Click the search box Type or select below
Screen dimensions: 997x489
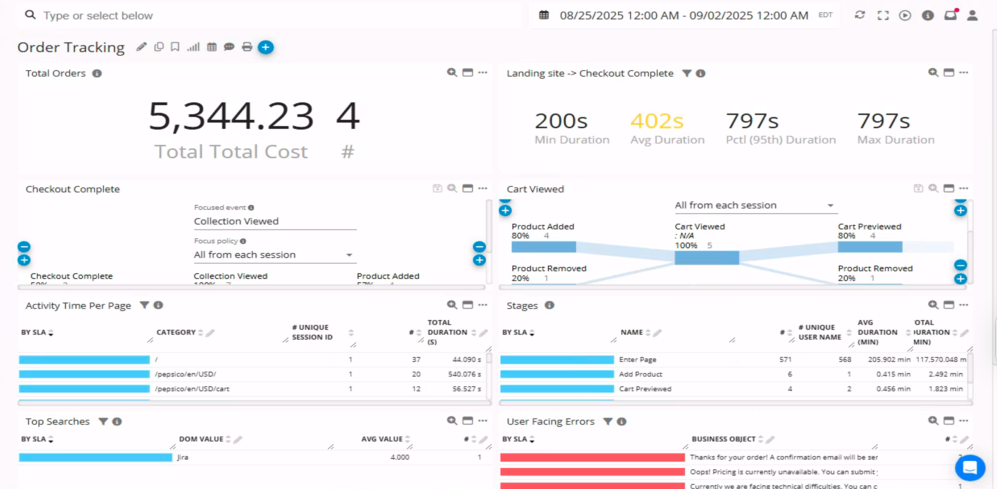(270, 15)
